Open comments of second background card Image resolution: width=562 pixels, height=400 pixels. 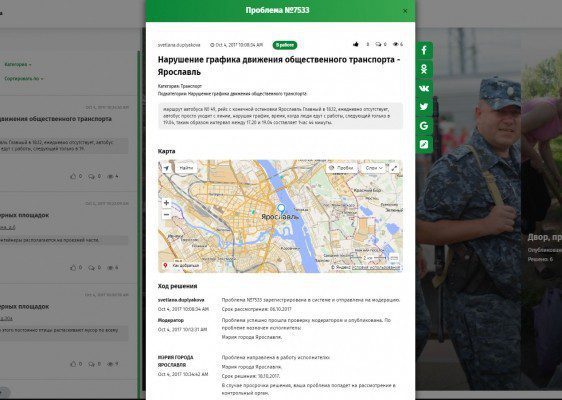click(92, 268)
